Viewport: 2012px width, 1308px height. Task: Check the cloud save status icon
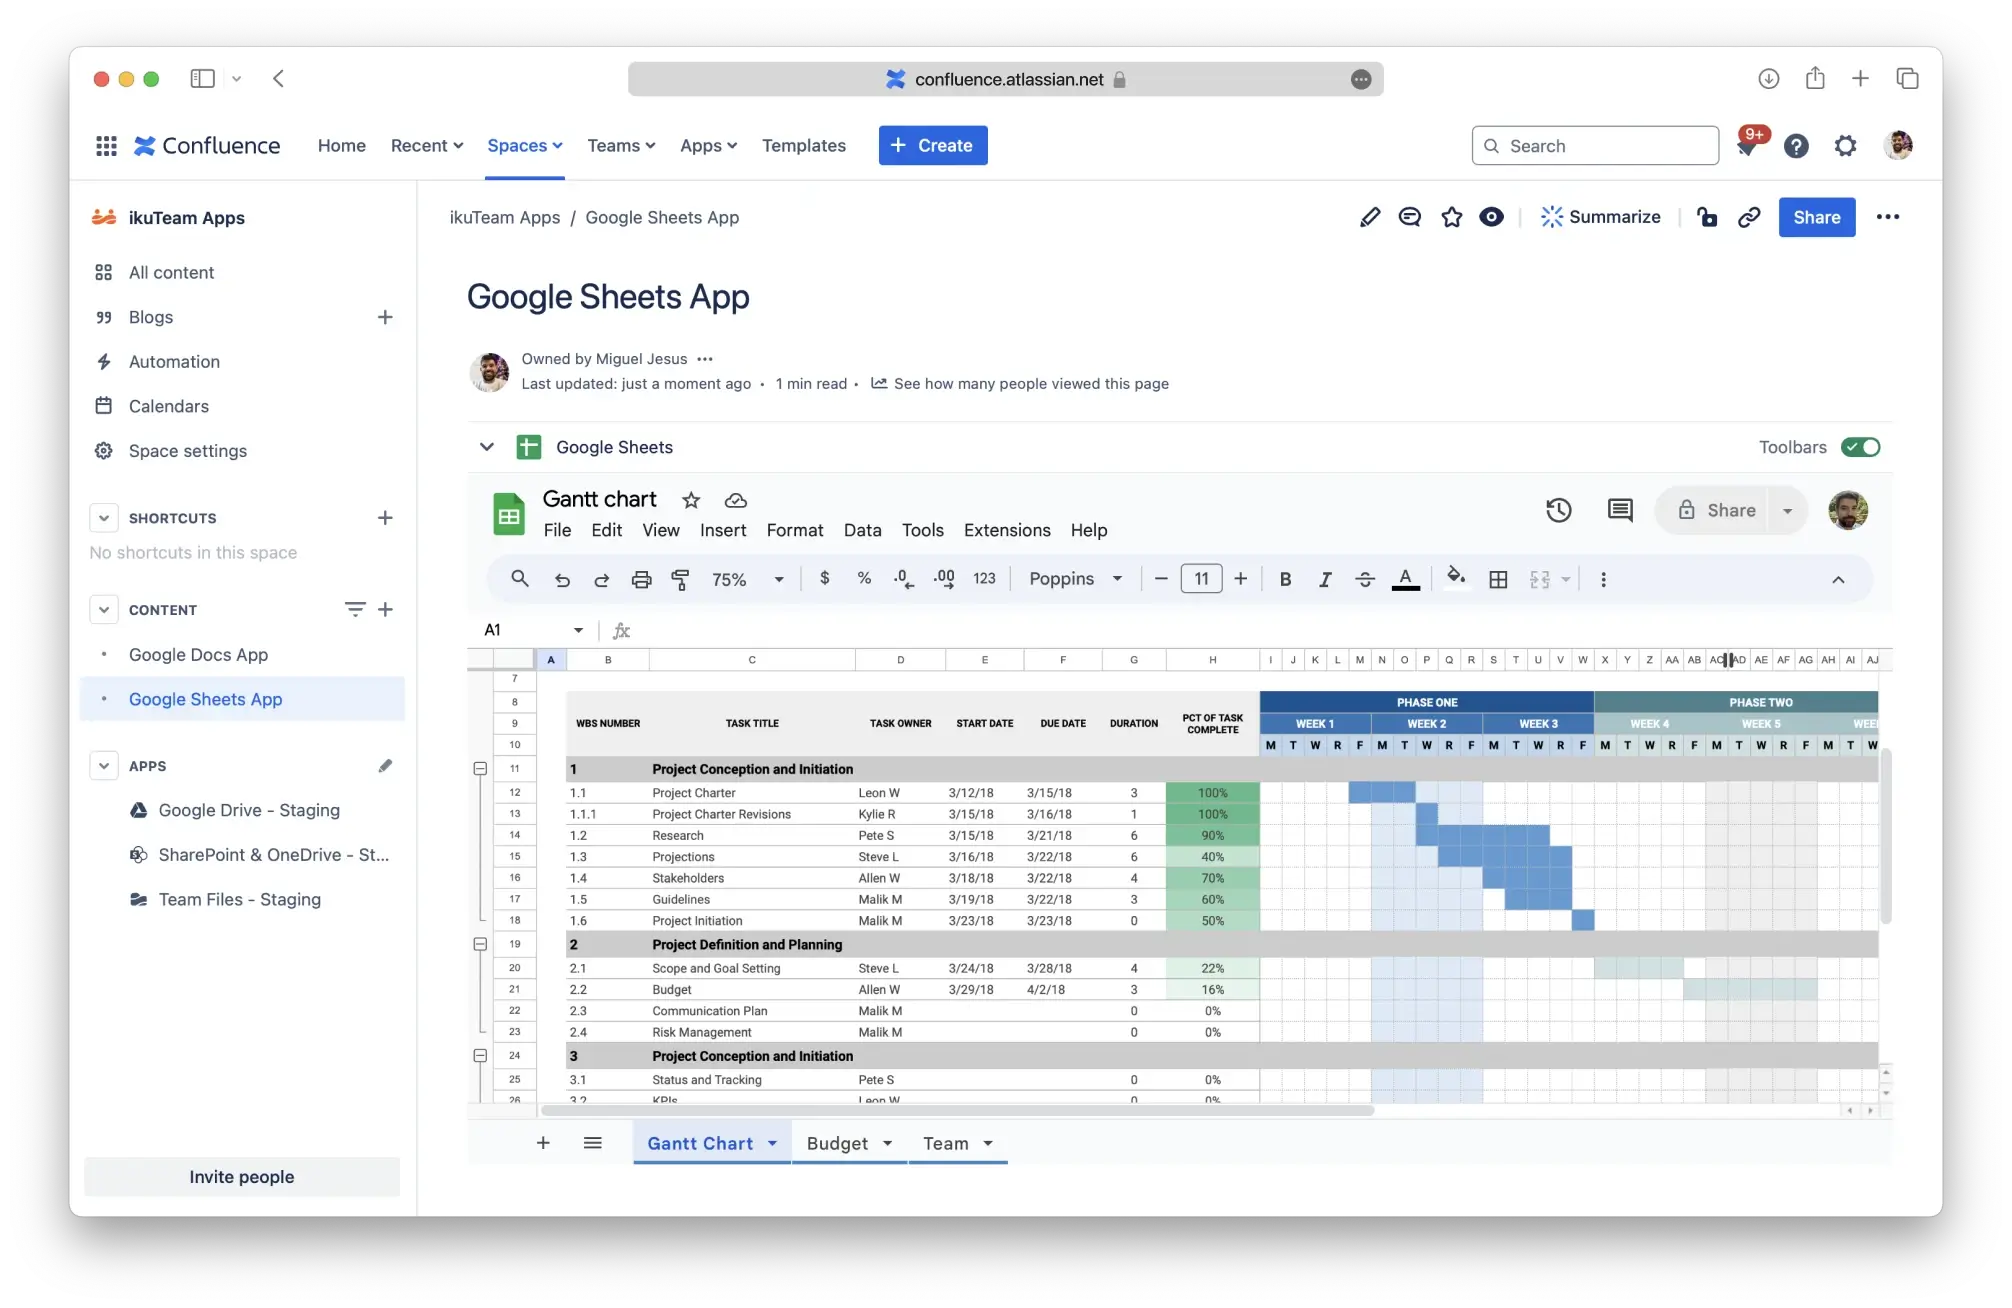(x=736, y=500)
